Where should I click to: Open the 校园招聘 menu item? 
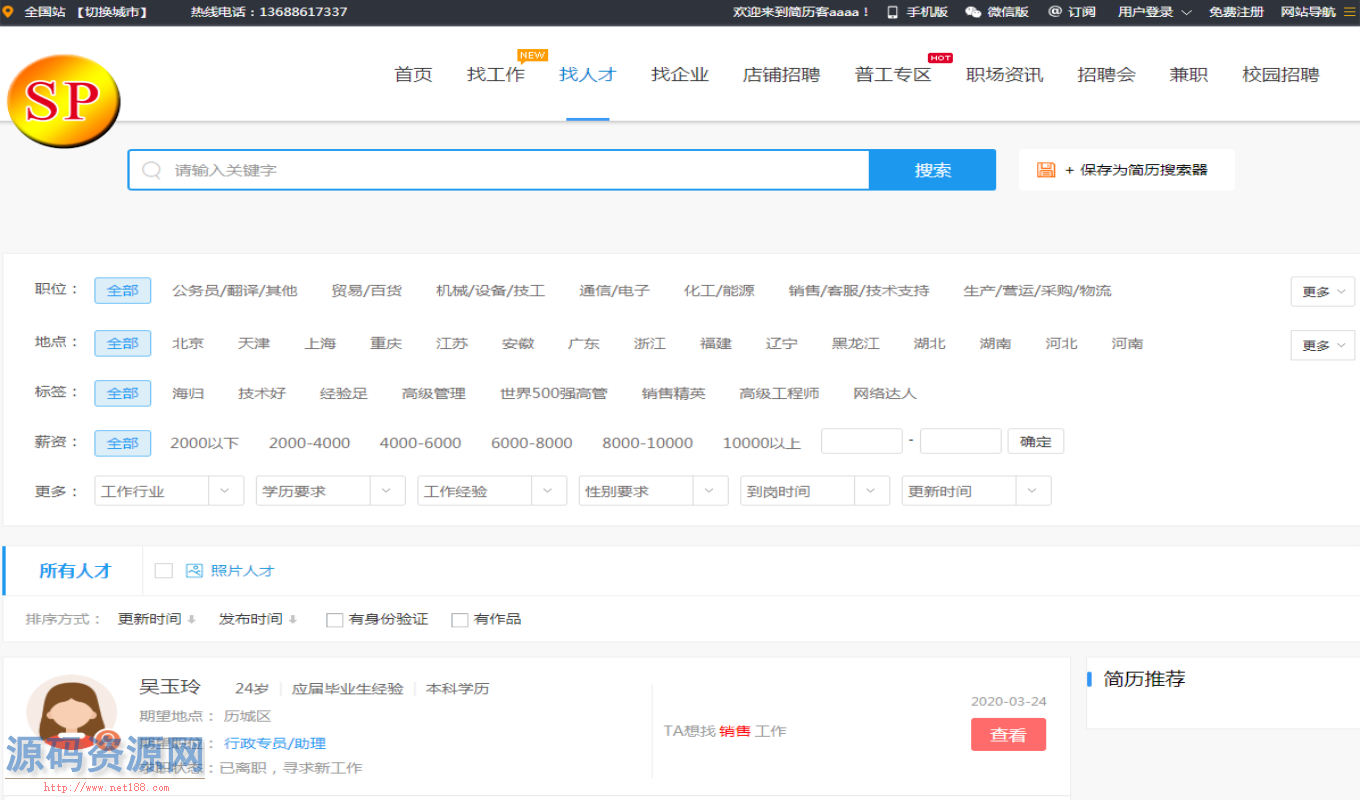[1280, 73]
